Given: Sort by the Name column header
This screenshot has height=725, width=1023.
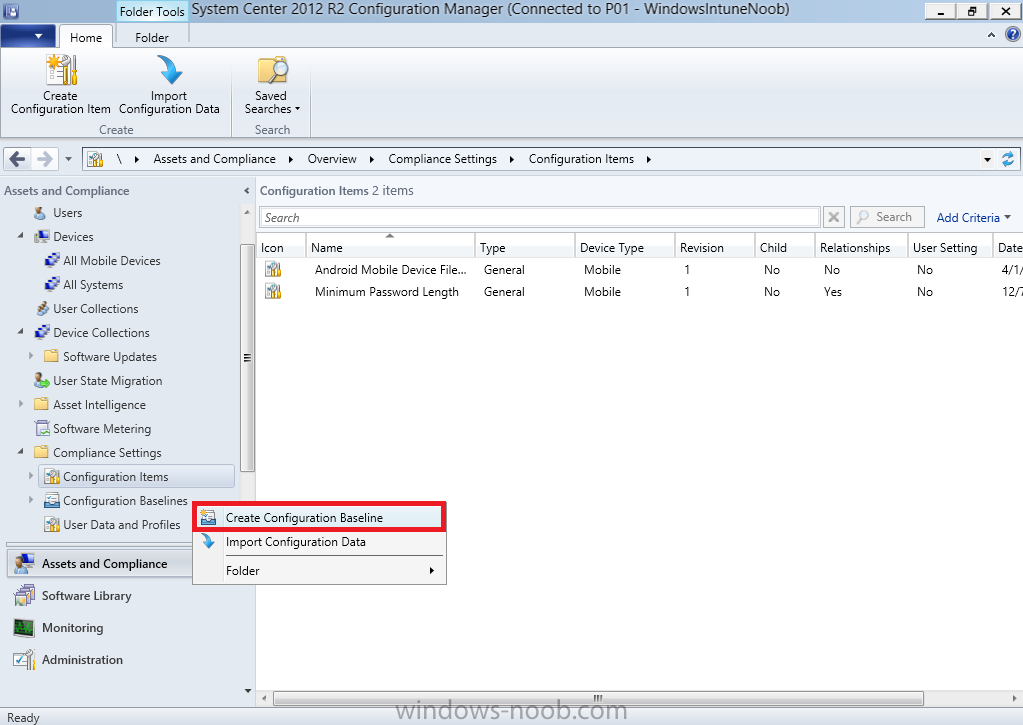Looking at the screenshot, I should pyautogui.click(x=390, y=246).
